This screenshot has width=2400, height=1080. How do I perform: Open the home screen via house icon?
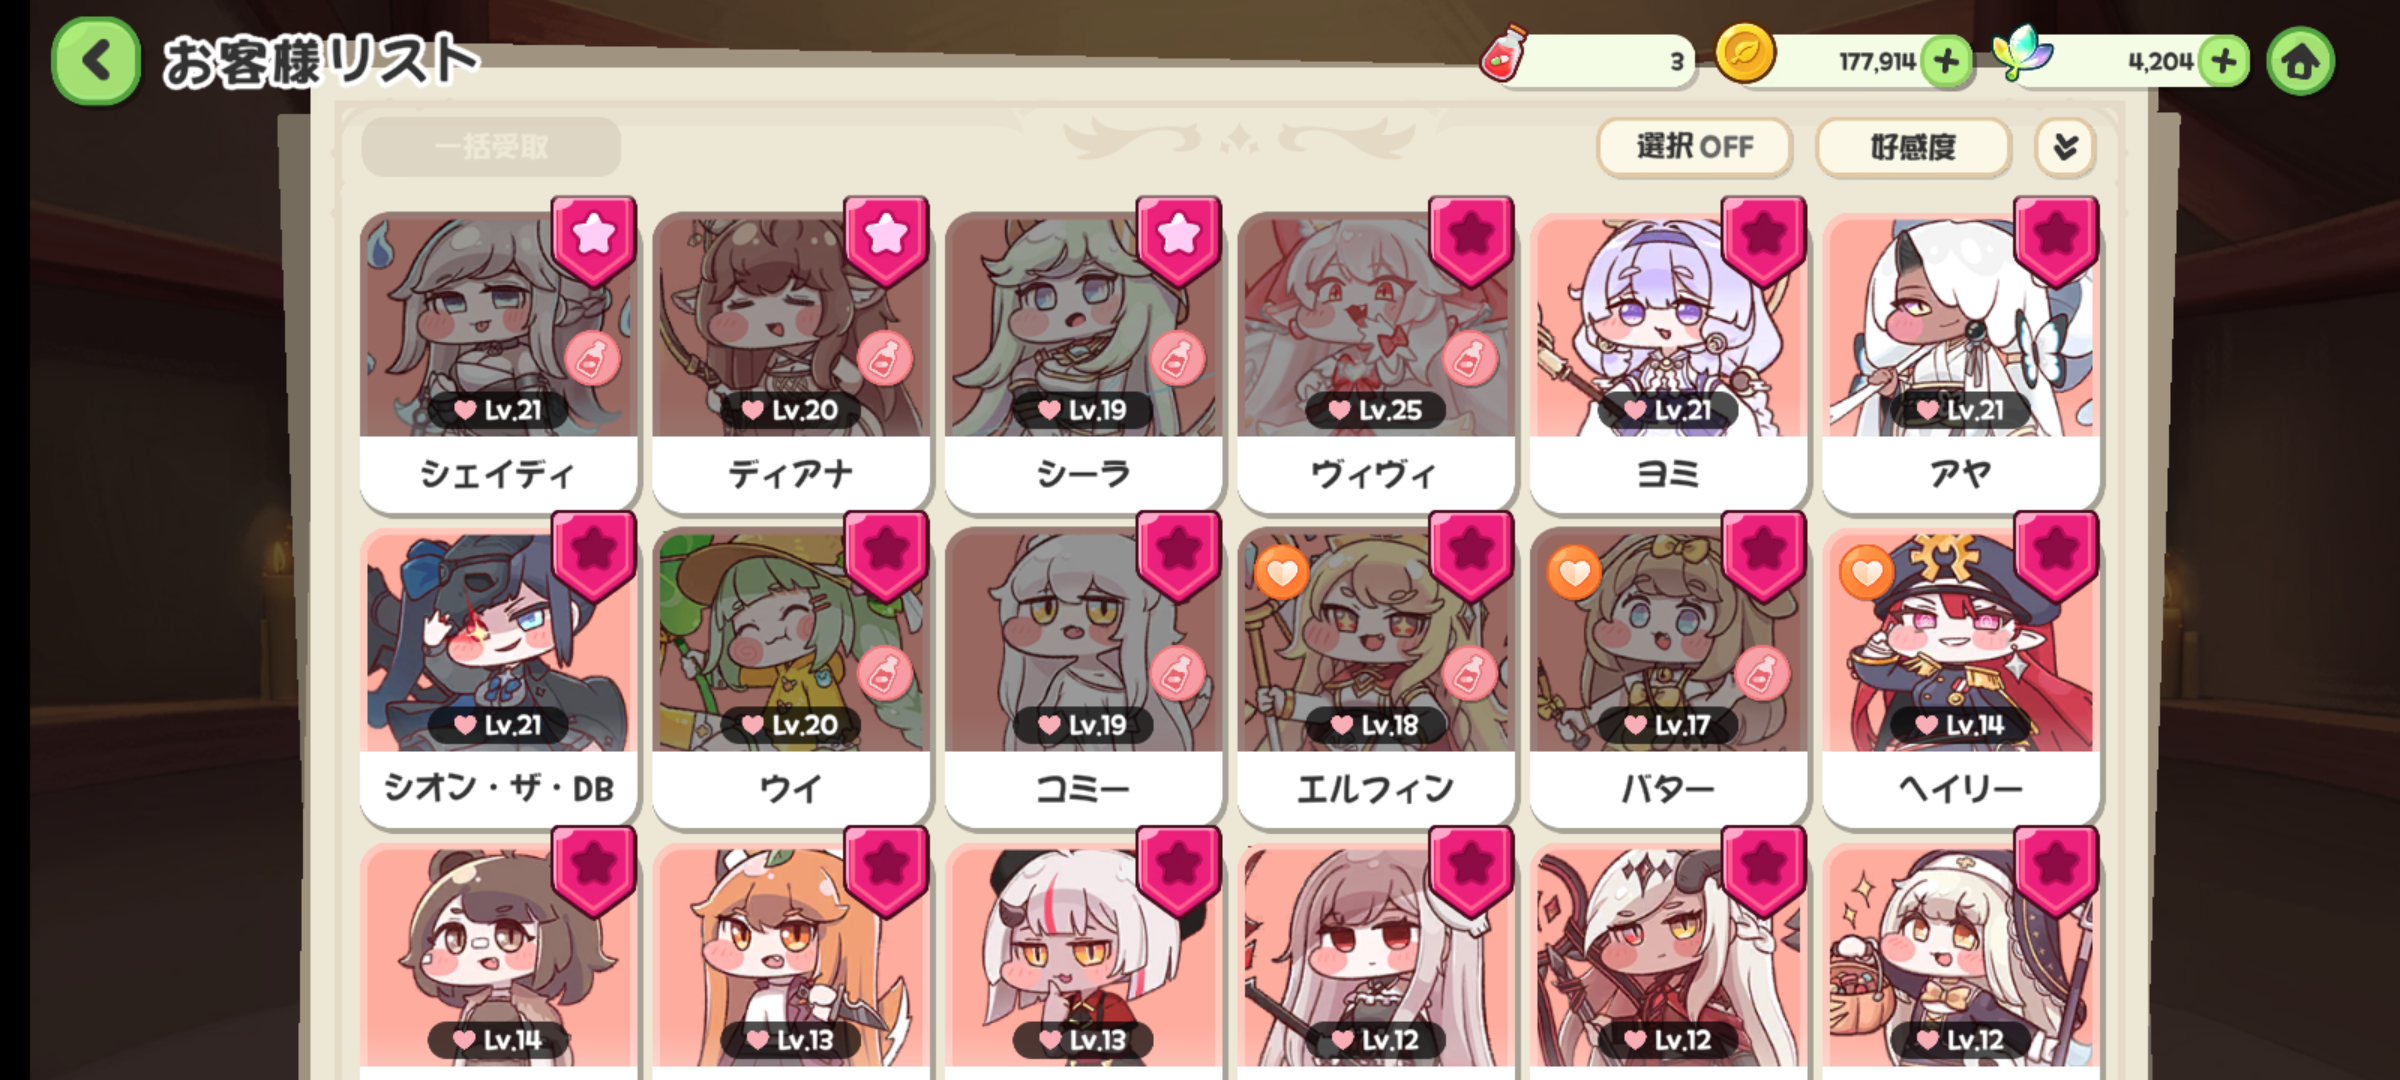2300,62
